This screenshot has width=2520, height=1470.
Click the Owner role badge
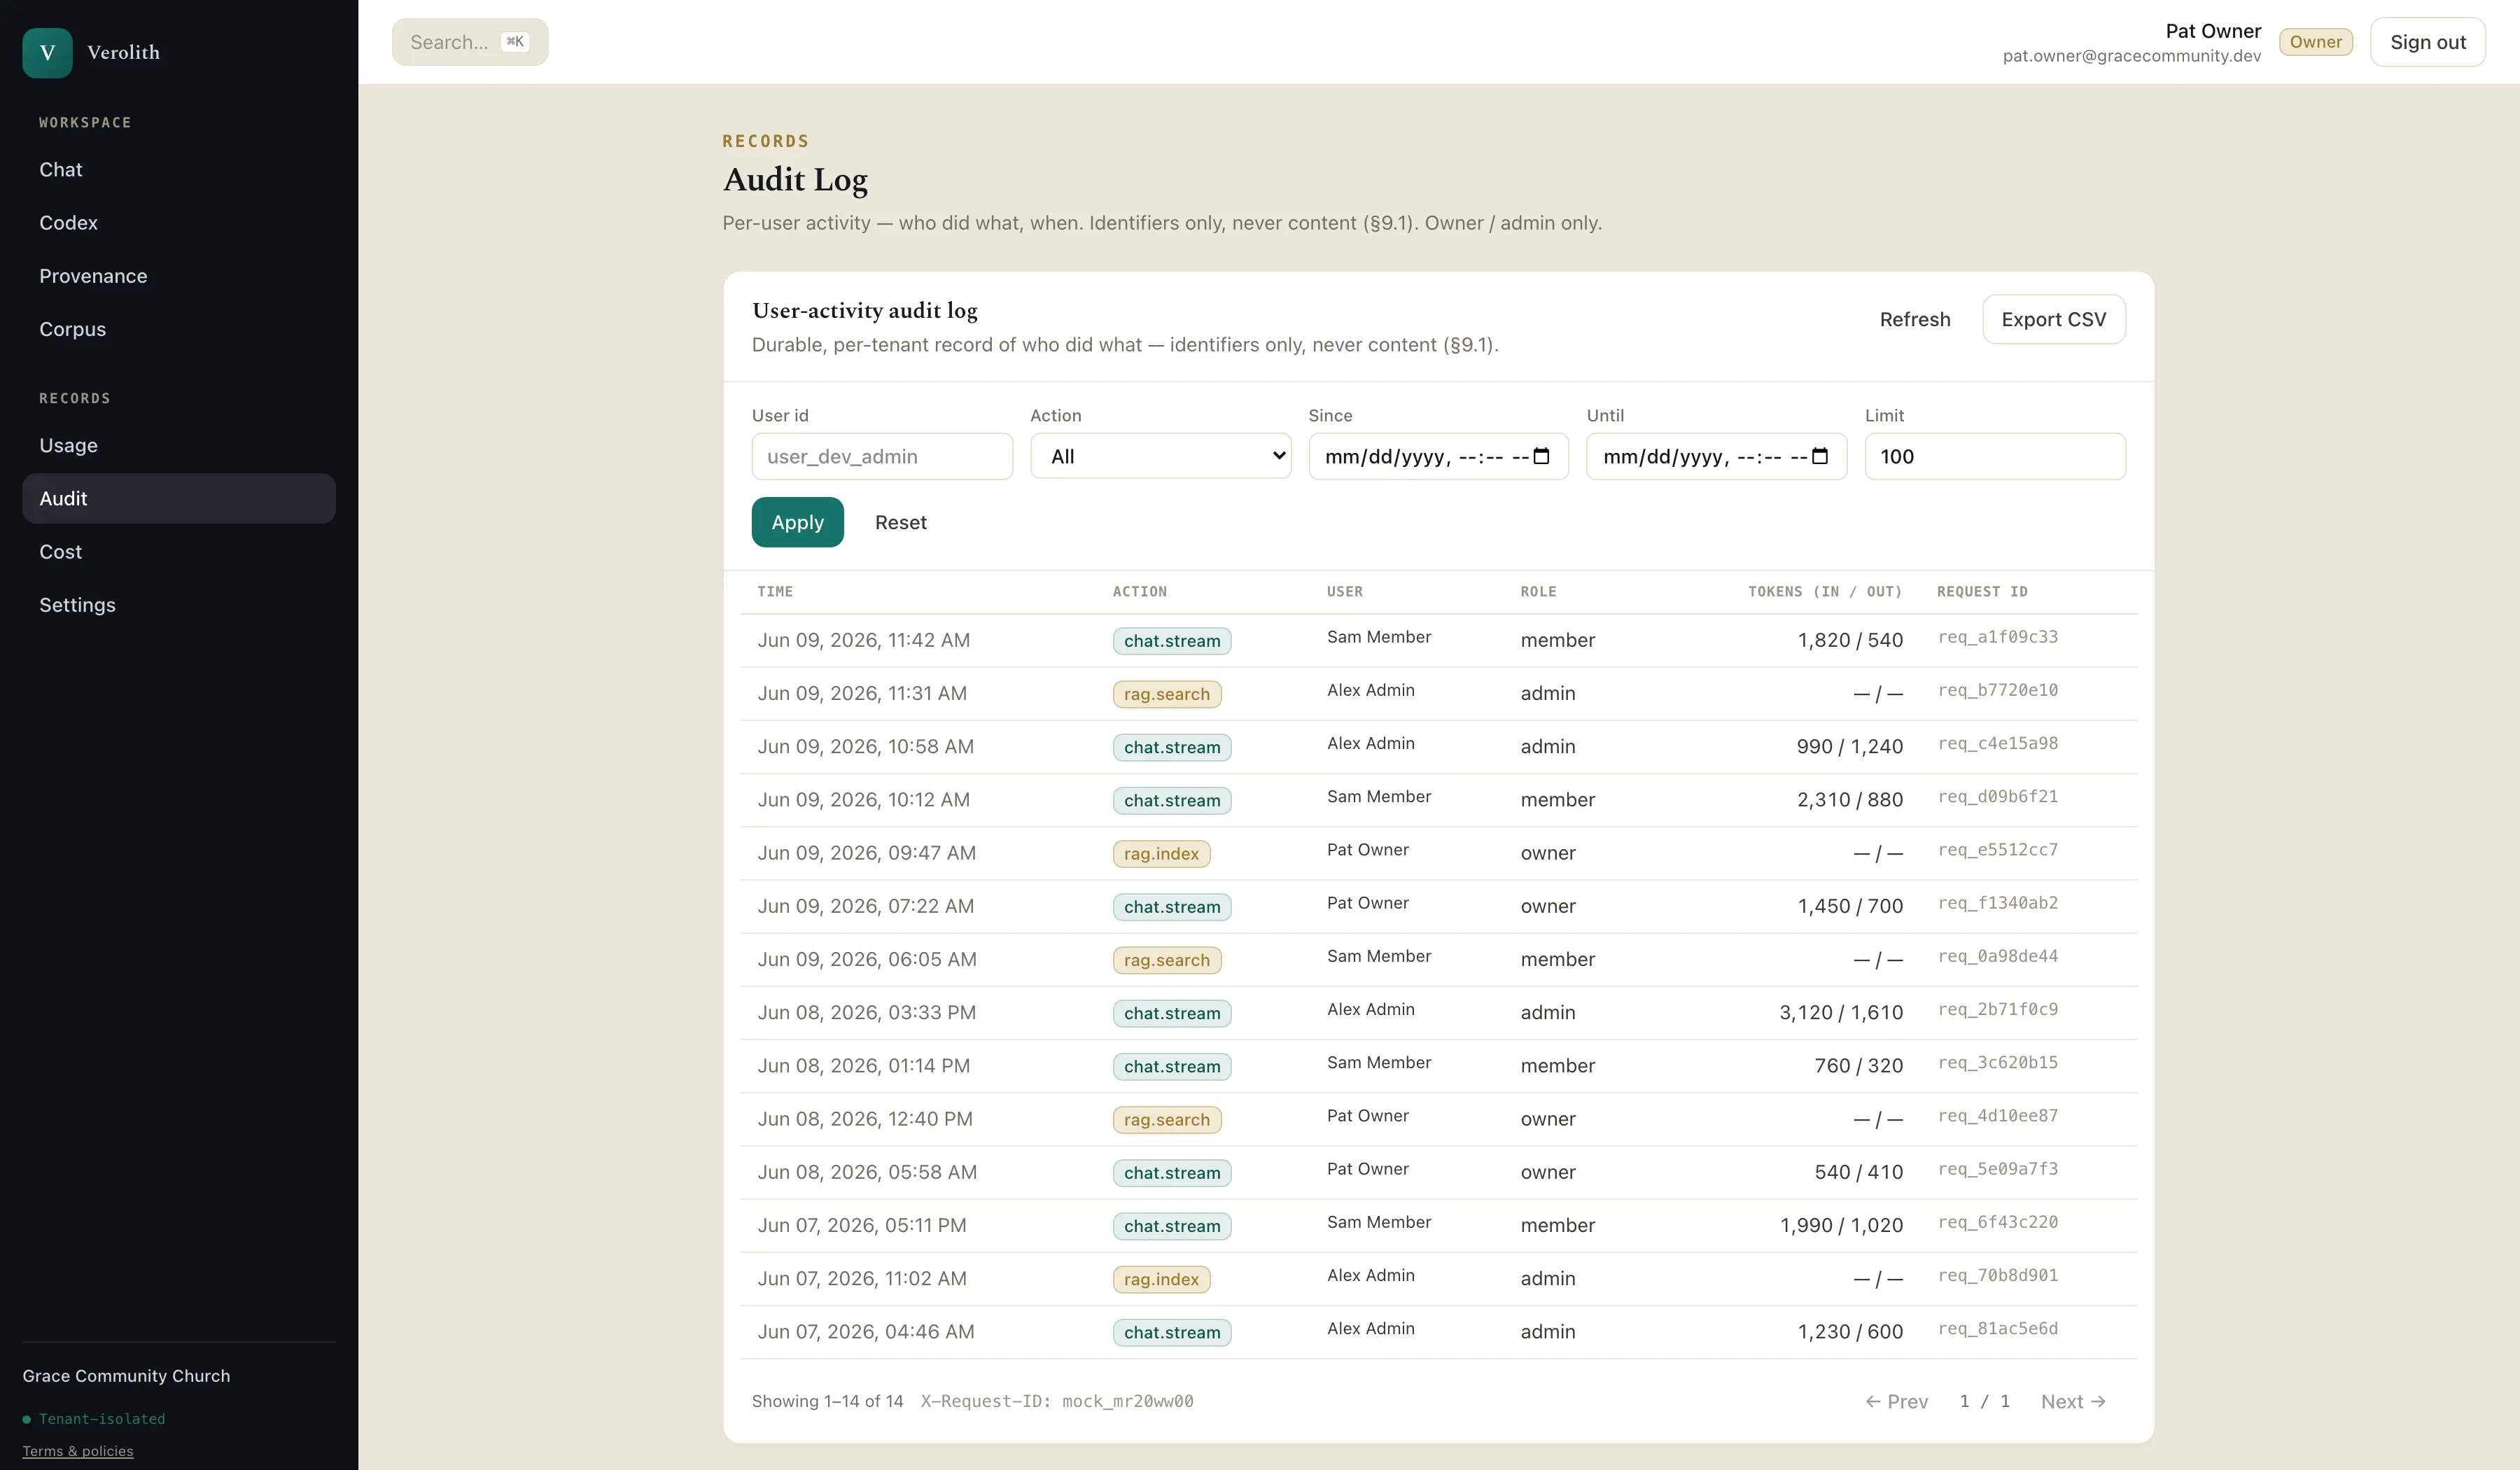[2315, 42]
